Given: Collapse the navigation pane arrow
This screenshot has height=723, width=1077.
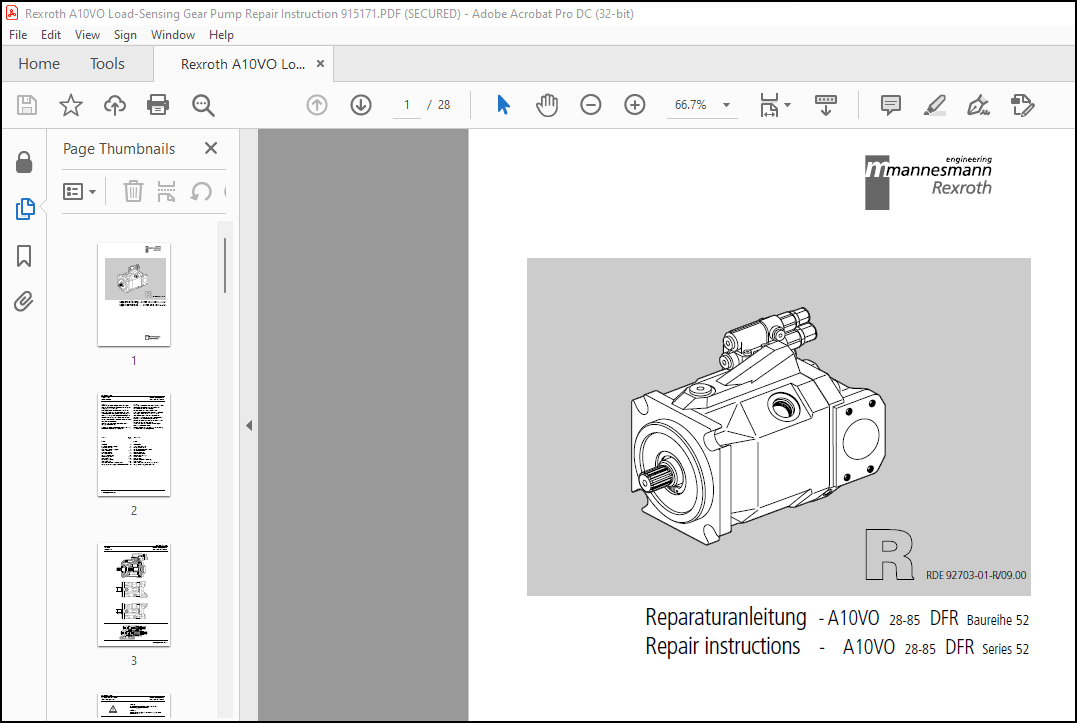Looking at the screenshot, I should [x=249, y=426].
